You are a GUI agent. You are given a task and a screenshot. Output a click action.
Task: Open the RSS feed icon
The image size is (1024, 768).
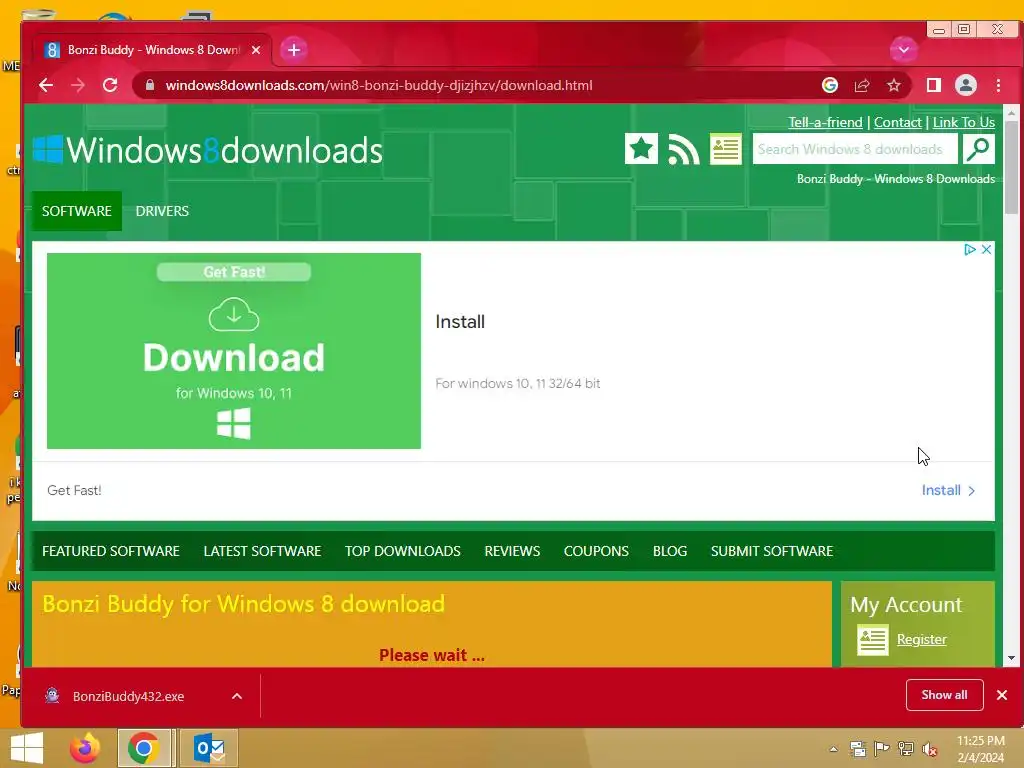[x=683, y=150]
